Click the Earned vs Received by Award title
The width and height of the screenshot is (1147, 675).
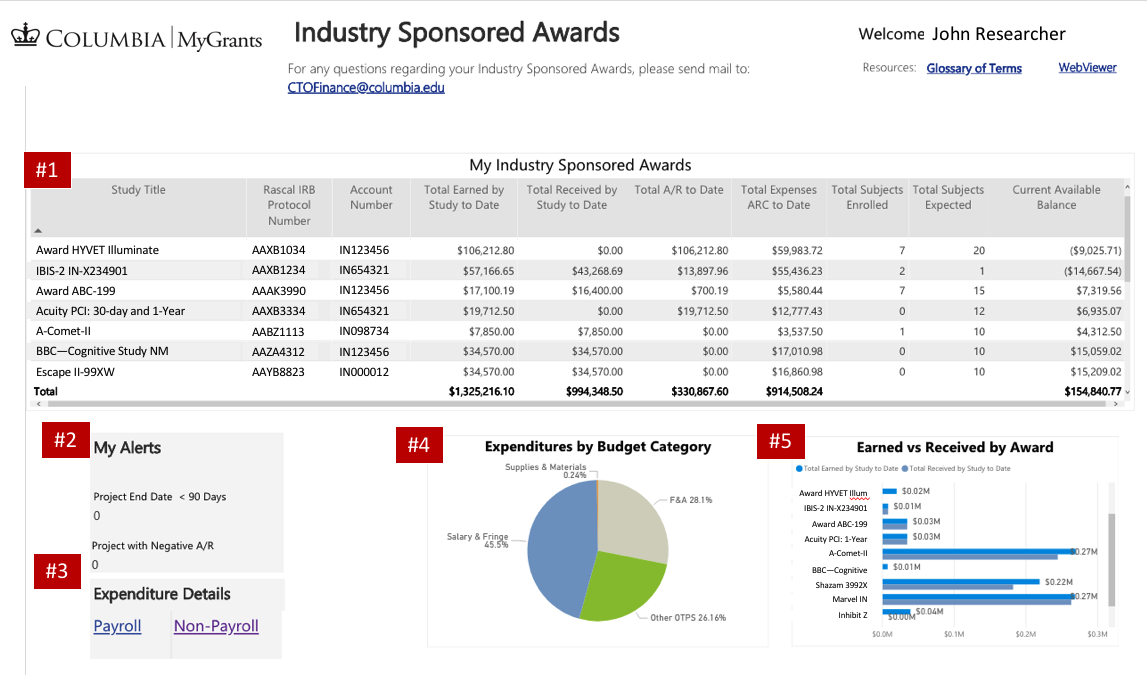[x=955, y=448]
